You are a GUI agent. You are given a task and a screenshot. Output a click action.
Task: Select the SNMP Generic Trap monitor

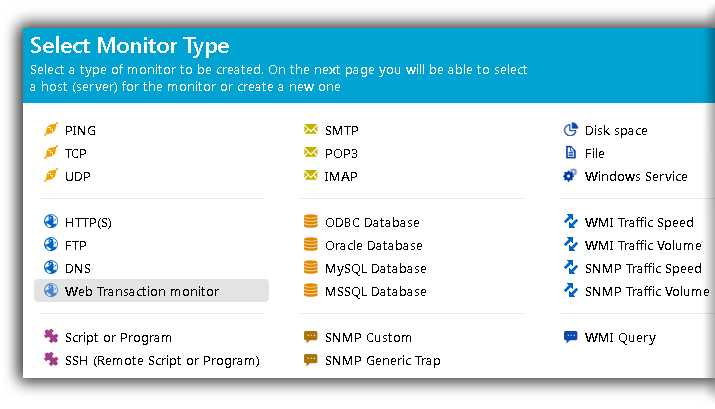click(382, 360)
